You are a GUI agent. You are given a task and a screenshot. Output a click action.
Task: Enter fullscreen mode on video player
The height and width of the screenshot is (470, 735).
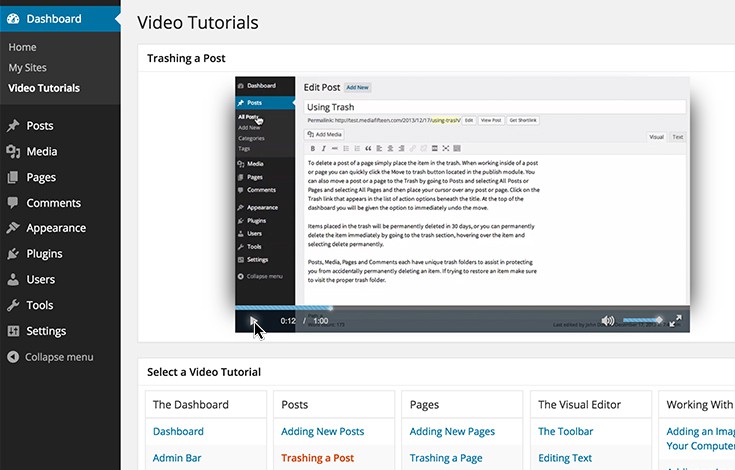[x=675, y=321]
